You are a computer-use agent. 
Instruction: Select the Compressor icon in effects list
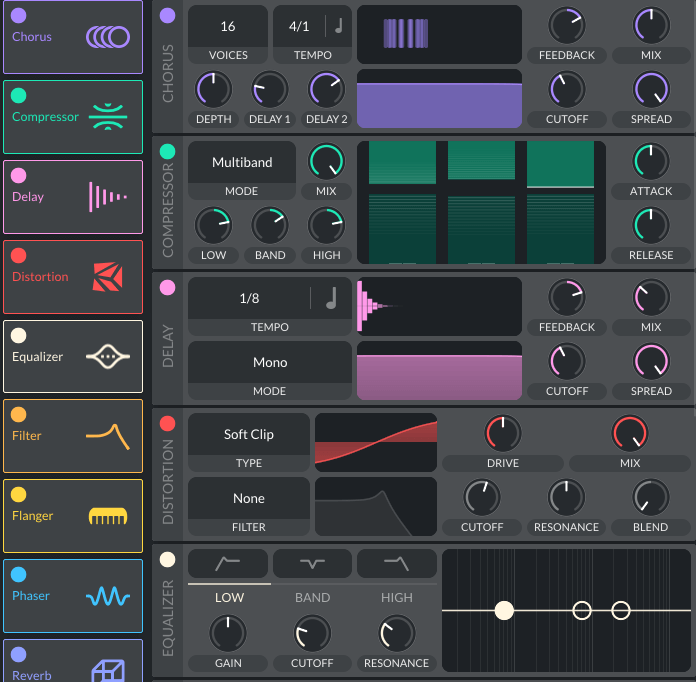click(108, 117)
